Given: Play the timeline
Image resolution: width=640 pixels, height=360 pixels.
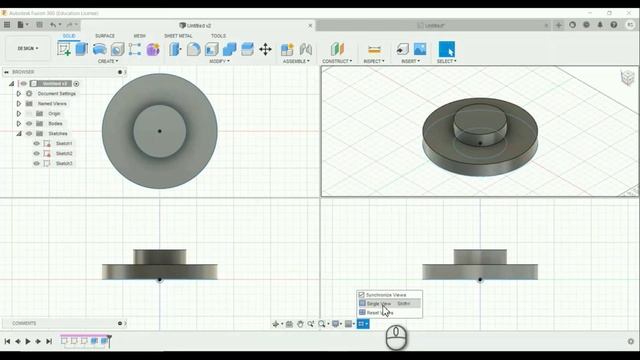Looking at the screenshot, I should (28, 341).
